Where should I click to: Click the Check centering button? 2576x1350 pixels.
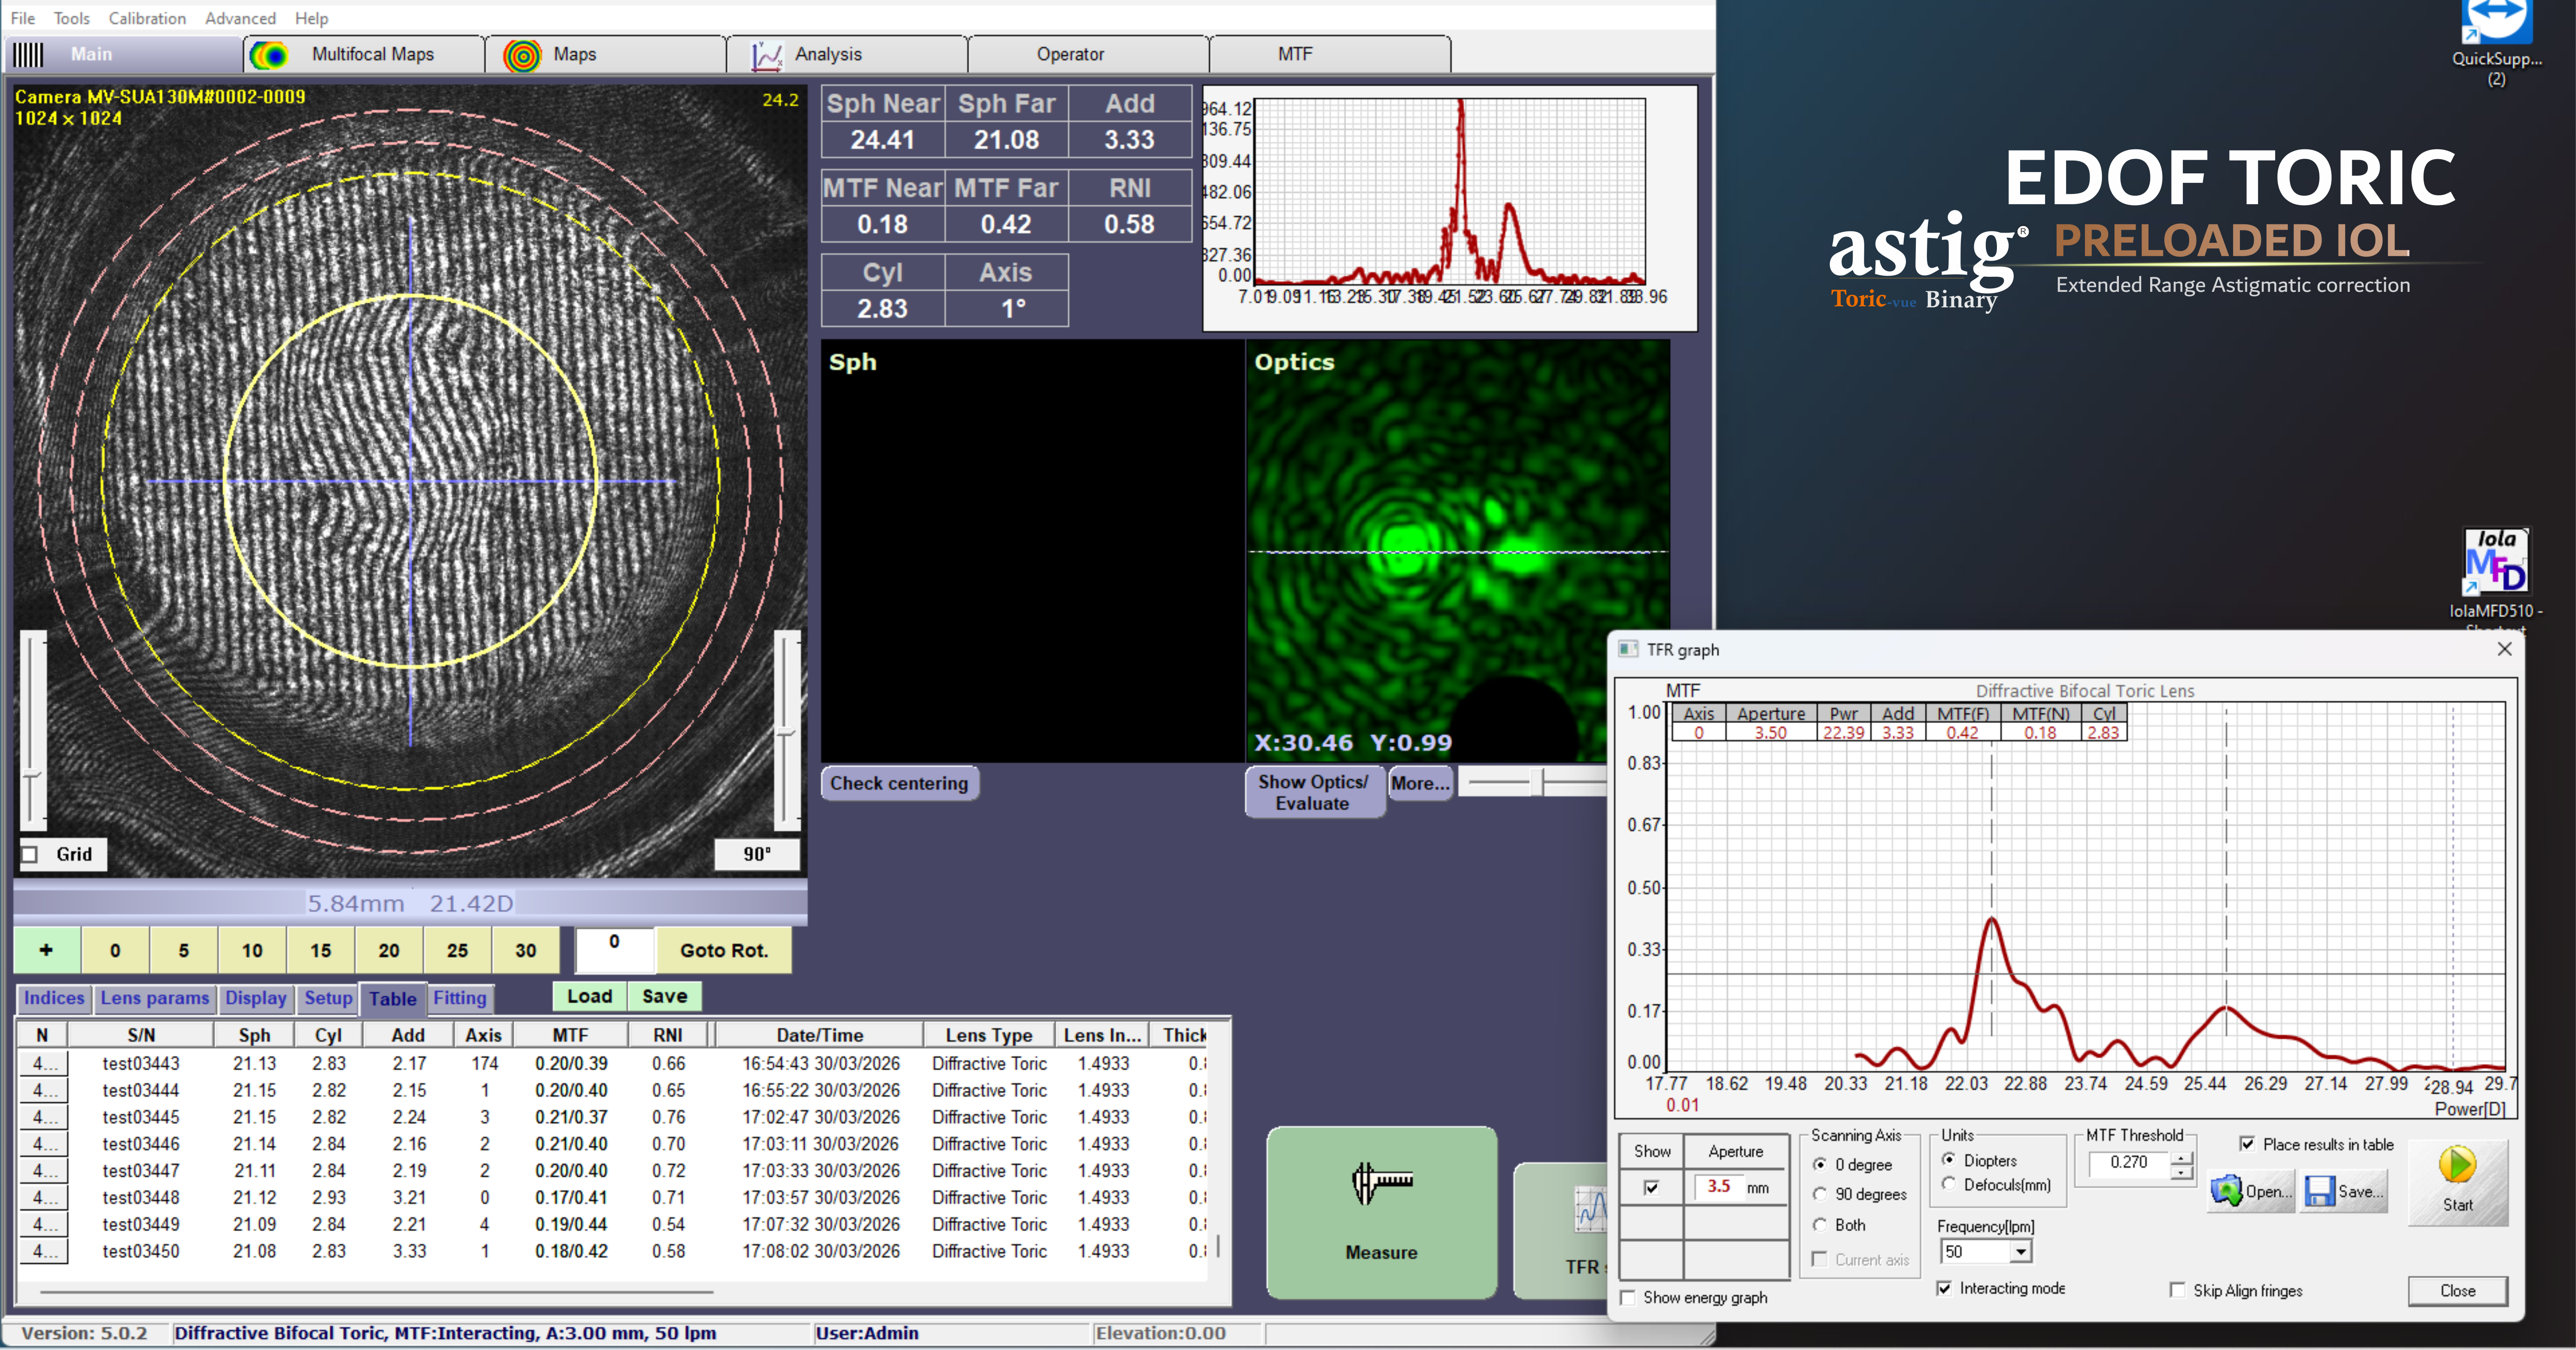tap(899, 783)
